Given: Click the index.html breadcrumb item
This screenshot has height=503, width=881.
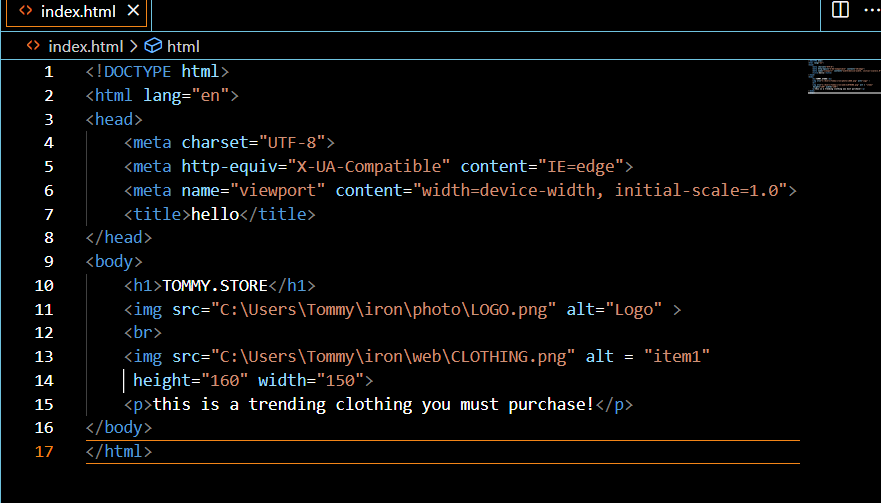Looking at the screenshot, I should pyautogui.click(x=85, y=47).
